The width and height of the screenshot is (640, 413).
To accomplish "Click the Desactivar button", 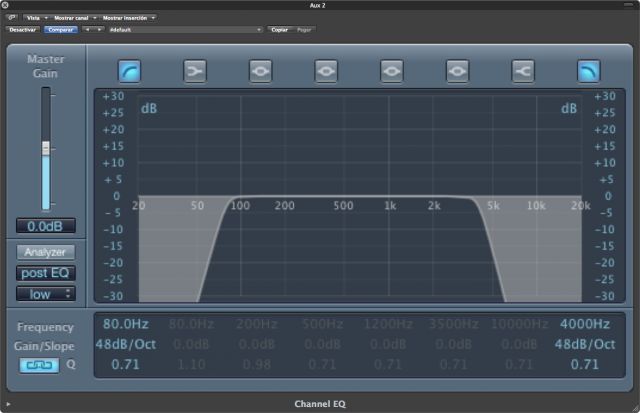I will coord(22,30).
